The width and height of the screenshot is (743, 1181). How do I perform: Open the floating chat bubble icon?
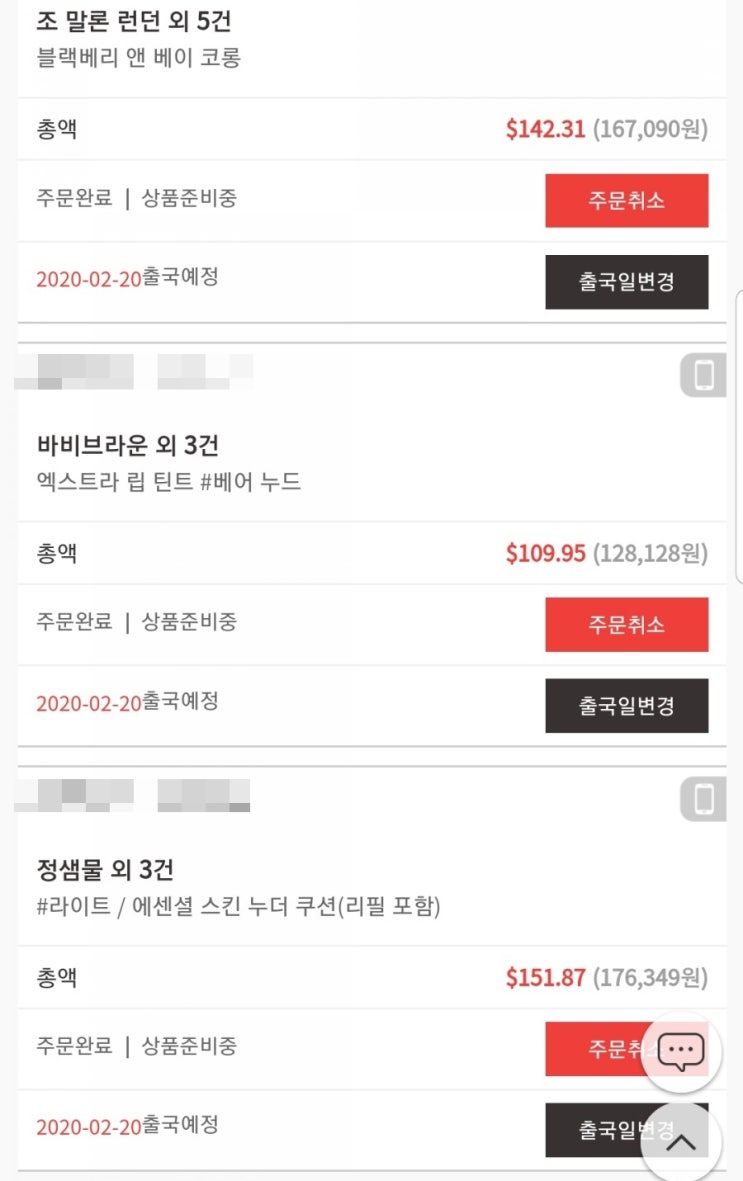point(681,1051)
